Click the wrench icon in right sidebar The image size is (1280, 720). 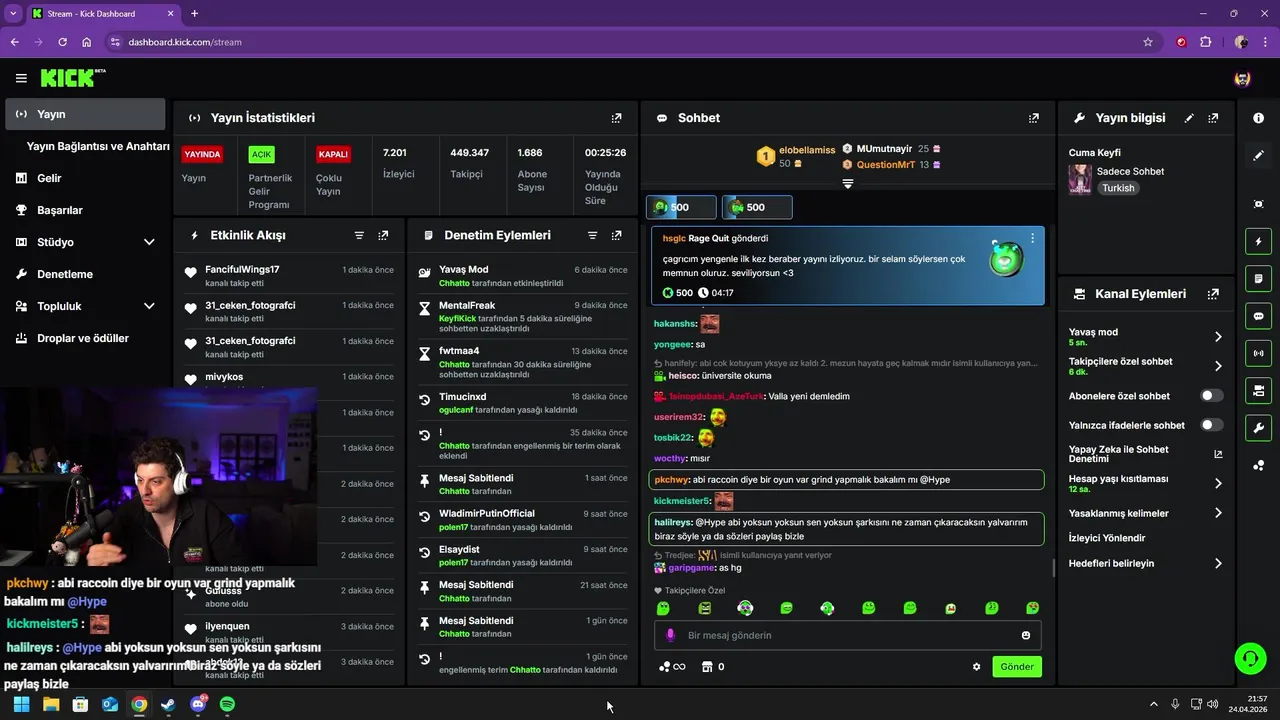pos(1258,428)
